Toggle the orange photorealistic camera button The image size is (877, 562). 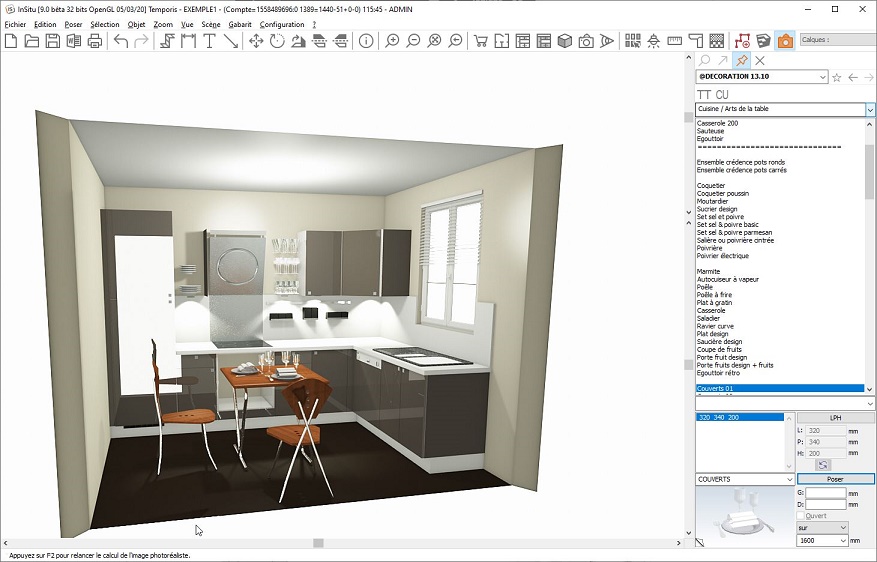pos(785,41)
